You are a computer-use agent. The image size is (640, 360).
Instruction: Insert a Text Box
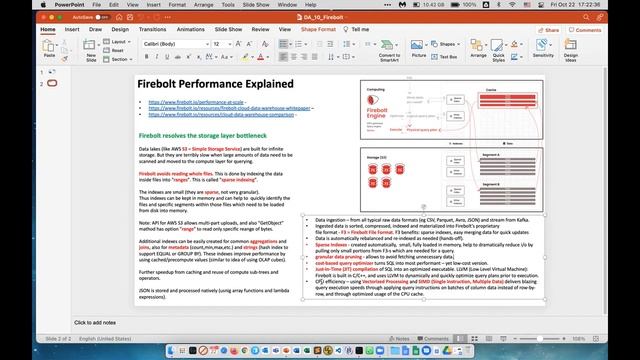point(444,57)
